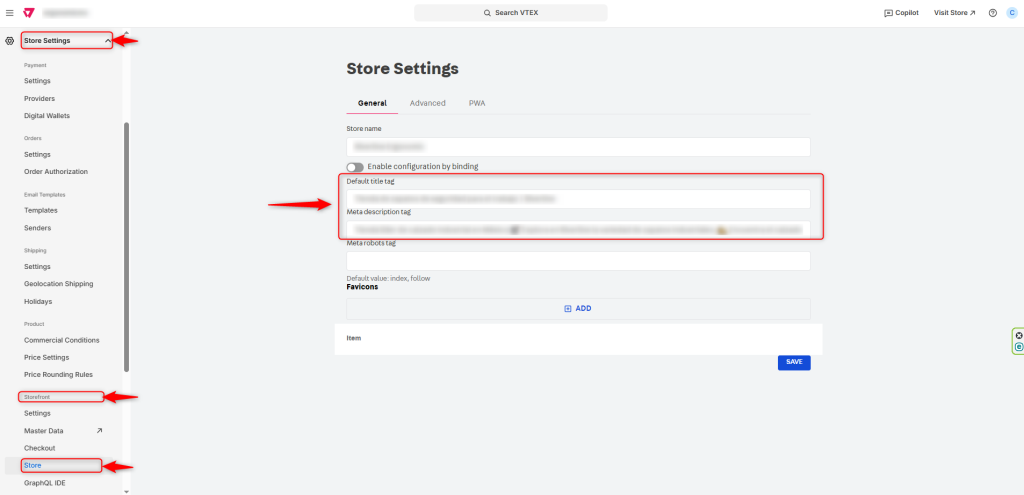Click the VTEX logo
The image size is (1024, 495).
28,13
